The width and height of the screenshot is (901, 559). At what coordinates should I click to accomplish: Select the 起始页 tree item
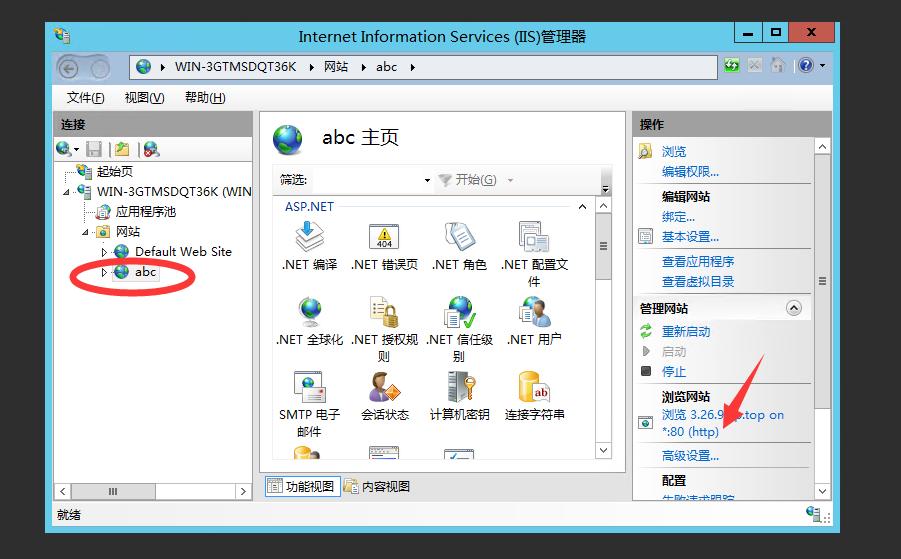tap(115, 171)
